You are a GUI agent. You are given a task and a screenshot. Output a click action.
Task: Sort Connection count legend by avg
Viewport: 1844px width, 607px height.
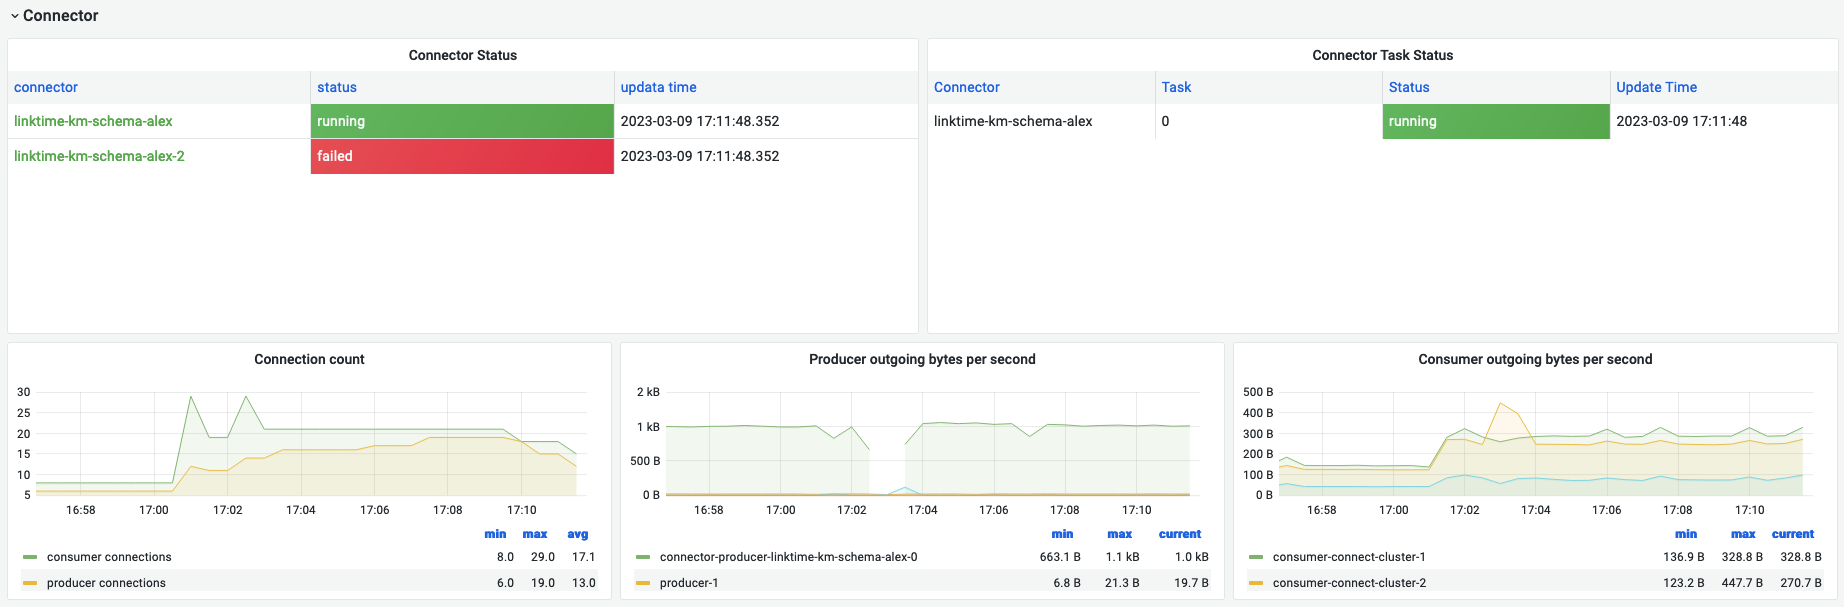pyautogui.click(x=578, y=534)
